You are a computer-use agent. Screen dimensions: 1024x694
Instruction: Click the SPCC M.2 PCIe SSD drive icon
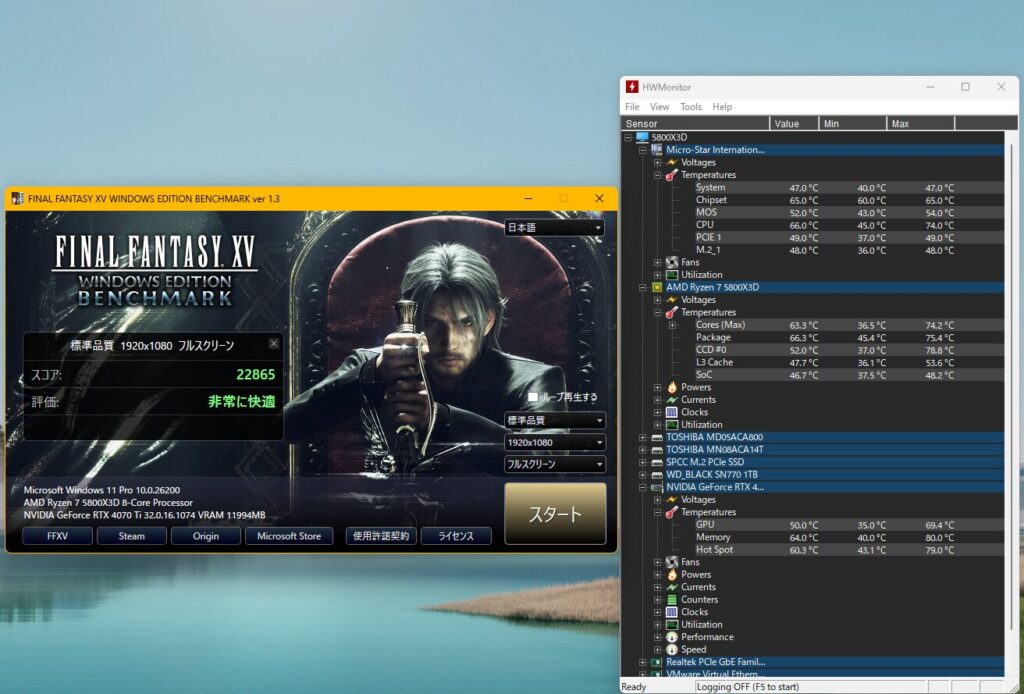(x=657, y=462)
